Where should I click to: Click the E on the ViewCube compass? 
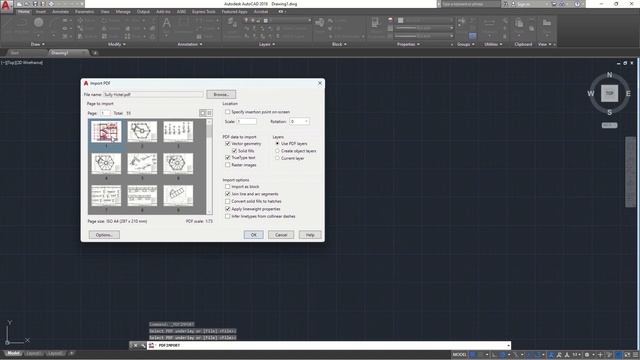[x=628, y=93]
